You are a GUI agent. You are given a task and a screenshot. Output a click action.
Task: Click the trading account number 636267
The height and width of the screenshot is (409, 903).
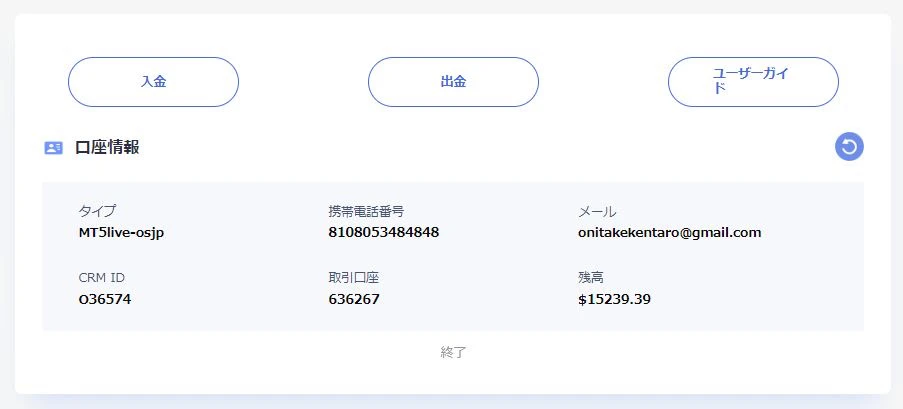tap(354, 299)
